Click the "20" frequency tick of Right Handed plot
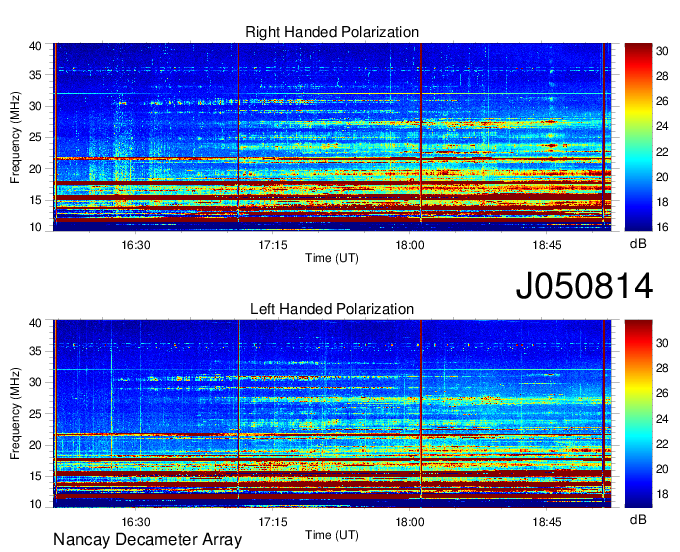This screenshot has width=680, height=552. coord(35,169)
